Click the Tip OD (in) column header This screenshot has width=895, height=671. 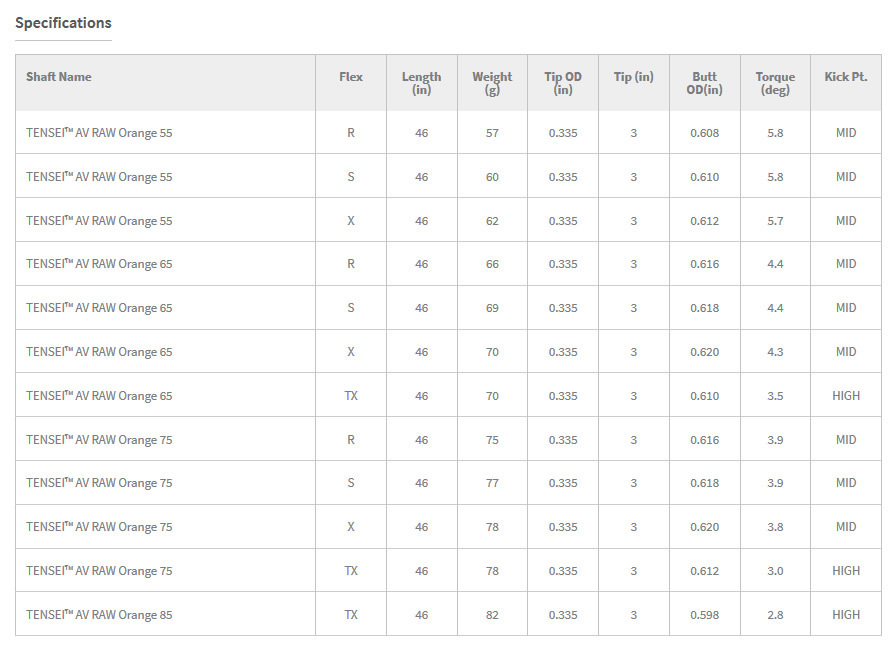[563, 83]
